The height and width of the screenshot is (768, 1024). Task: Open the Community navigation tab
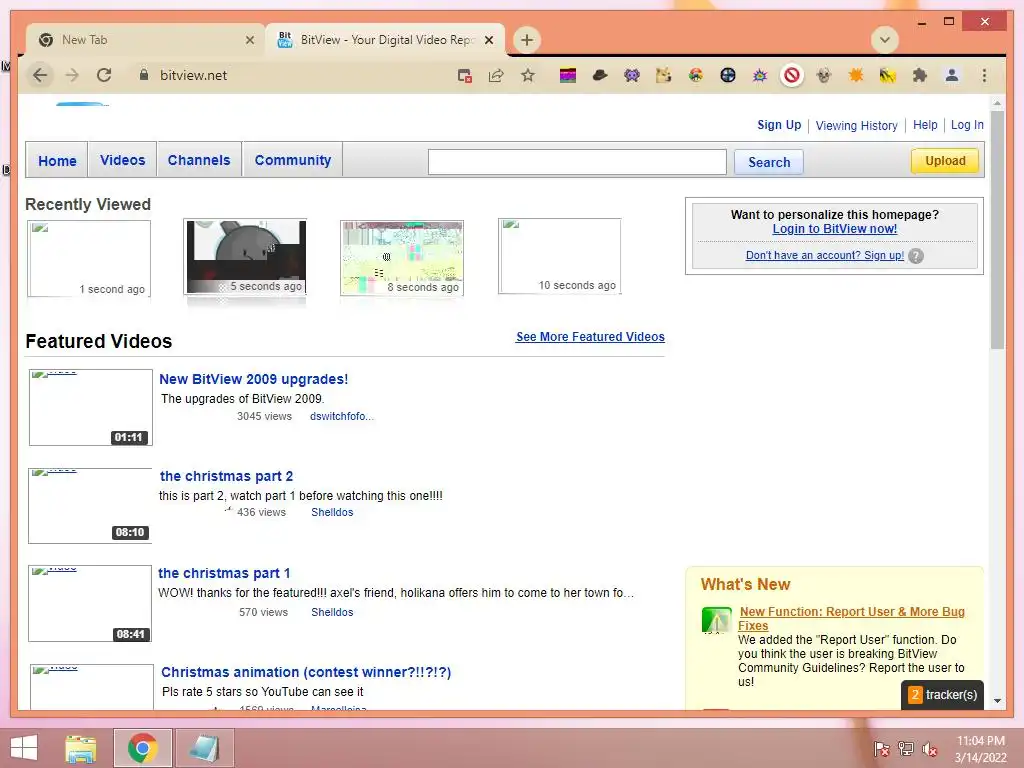pyautogui.click(x=293, y=160)
